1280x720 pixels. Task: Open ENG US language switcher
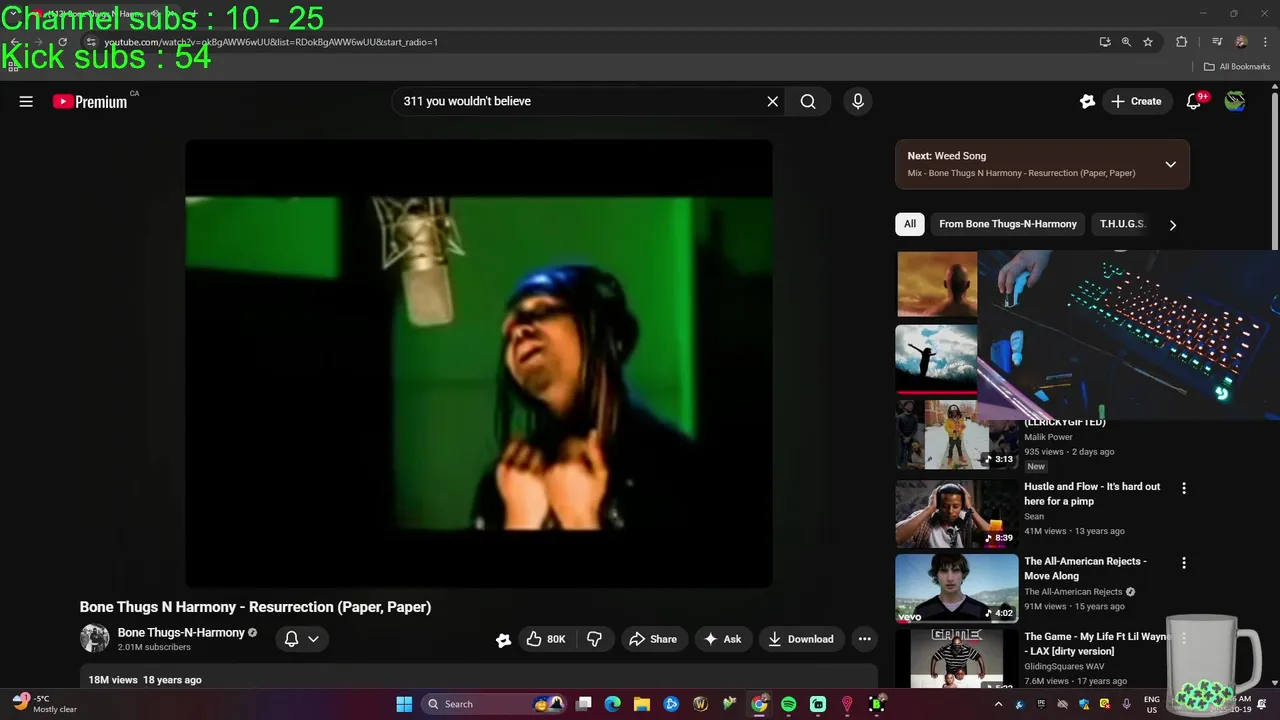[x=1152, y=704]
